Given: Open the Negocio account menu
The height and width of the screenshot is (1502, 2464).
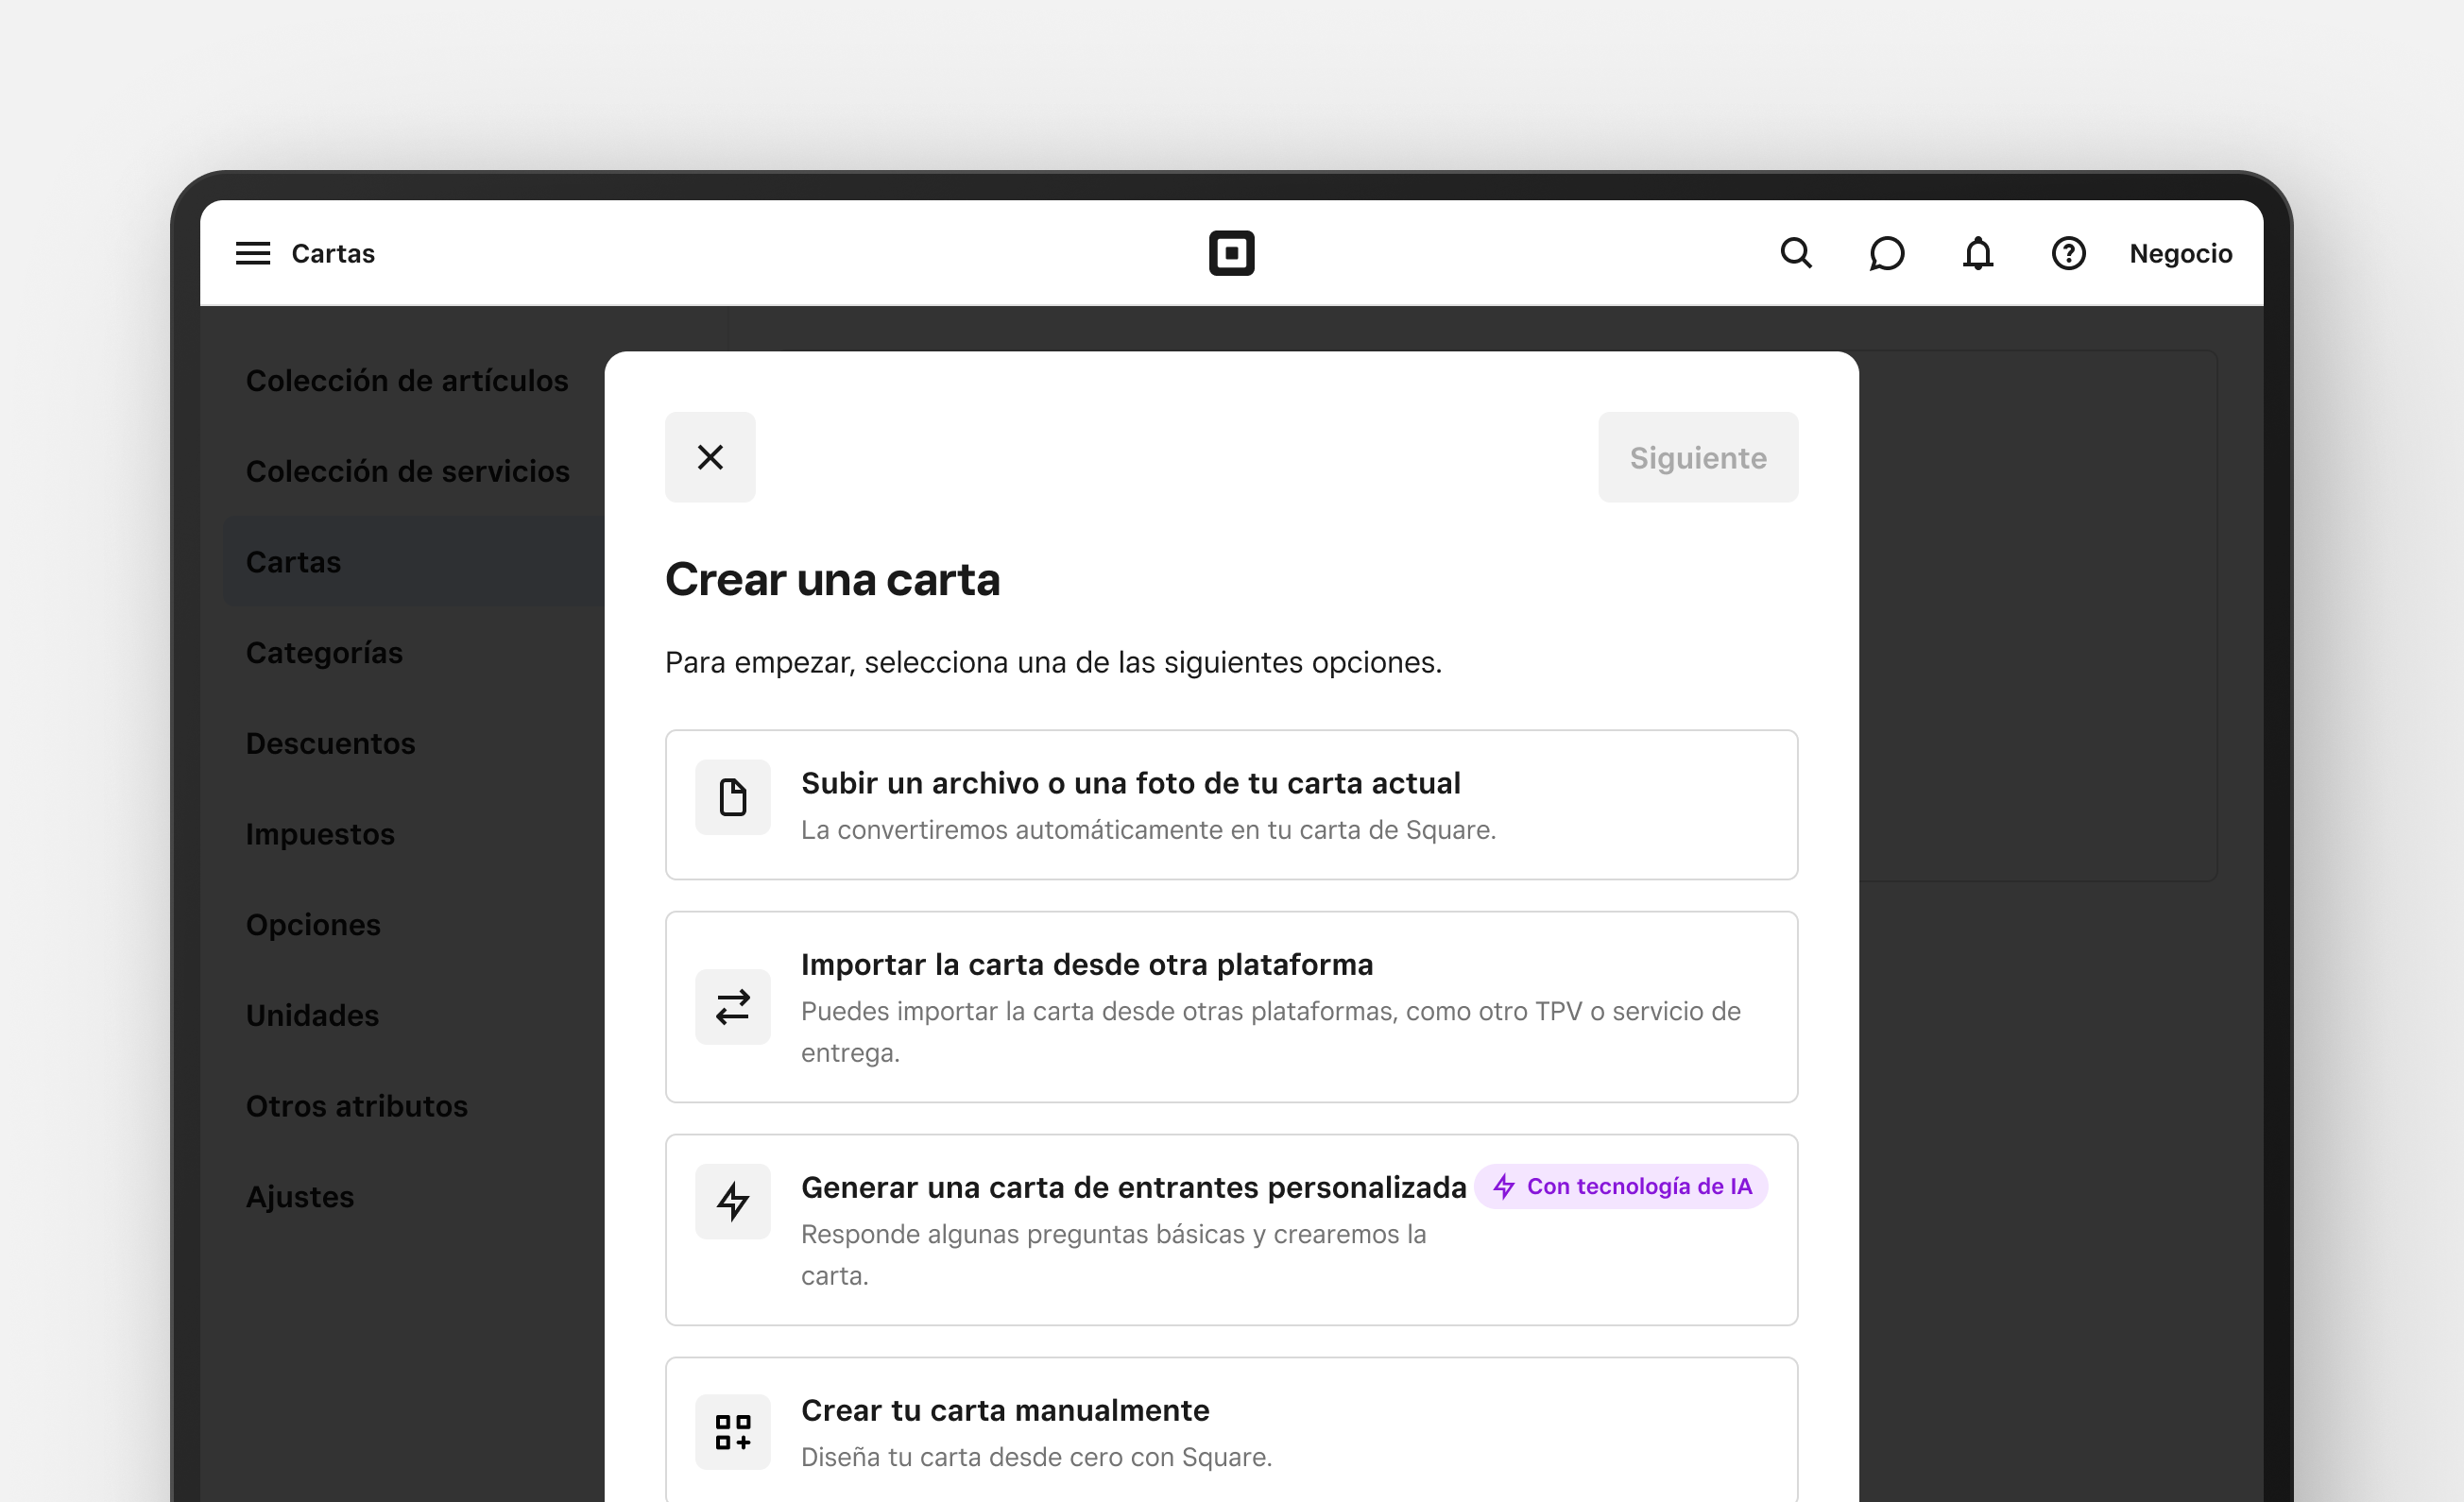Looking at the screenshot, I should [2180, 253].
